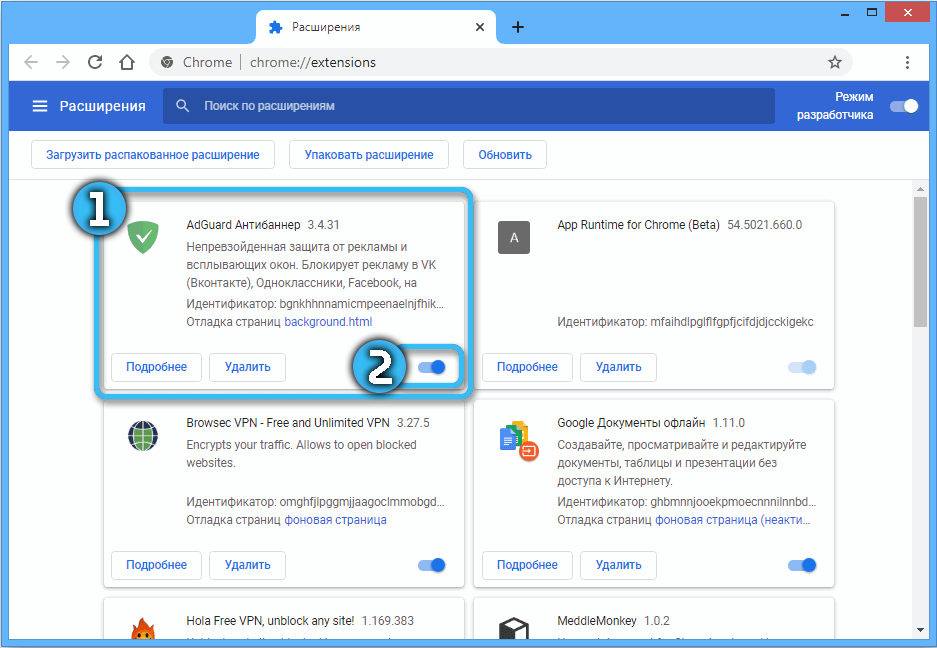
Task: Disable Google Документы офлайн extension toggle
Action: point(802,565)
